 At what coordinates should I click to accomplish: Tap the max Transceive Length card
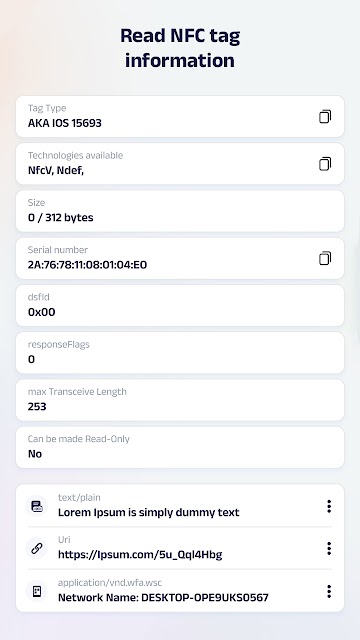pos(180,400)
